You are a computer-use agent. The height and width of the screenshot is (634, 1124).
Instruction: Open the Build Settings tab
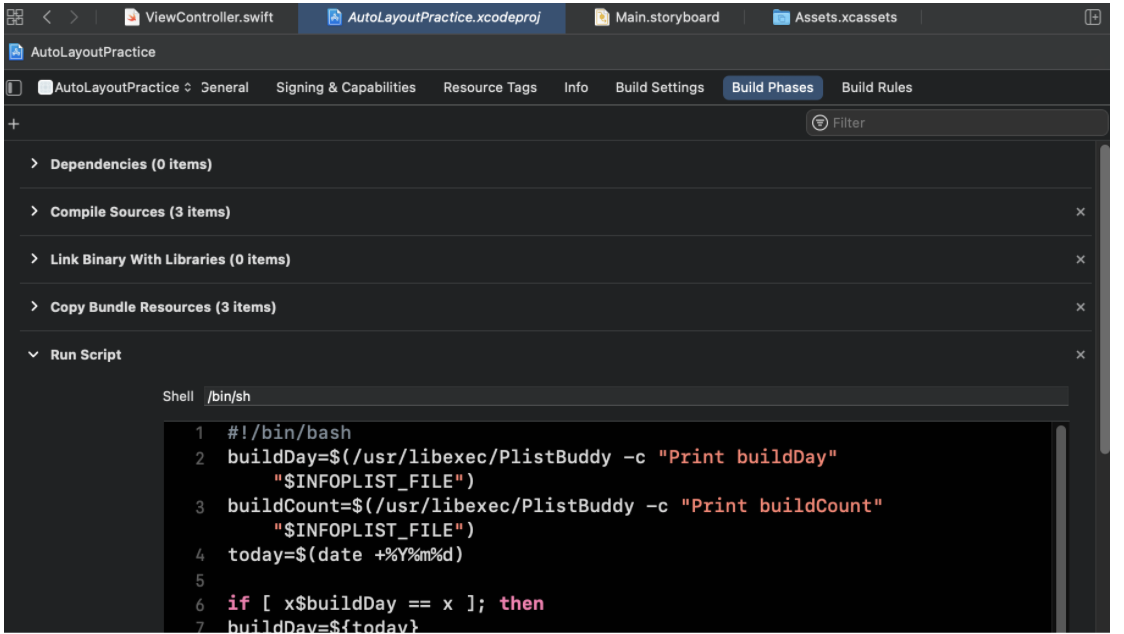(659, 87)
